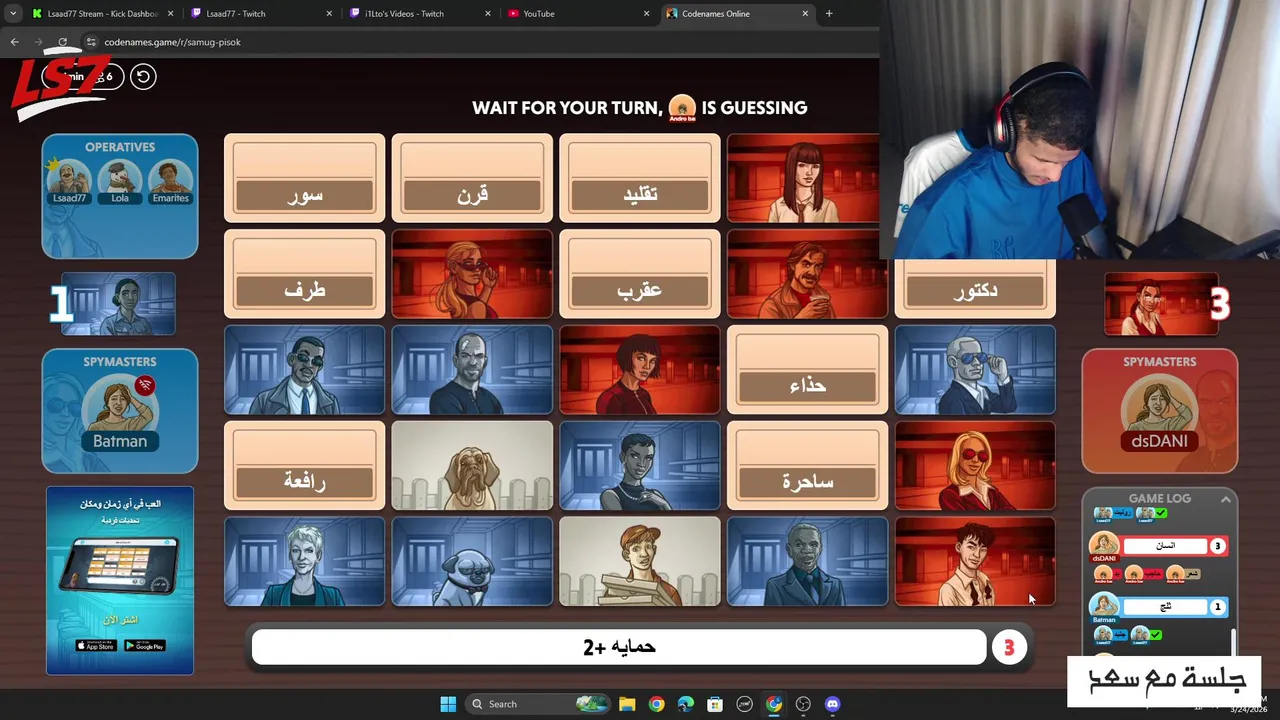Click the current clue text حمايه +2
Image resolution: width=1280 pixels, height=720 pixels.
coord(619,647)
